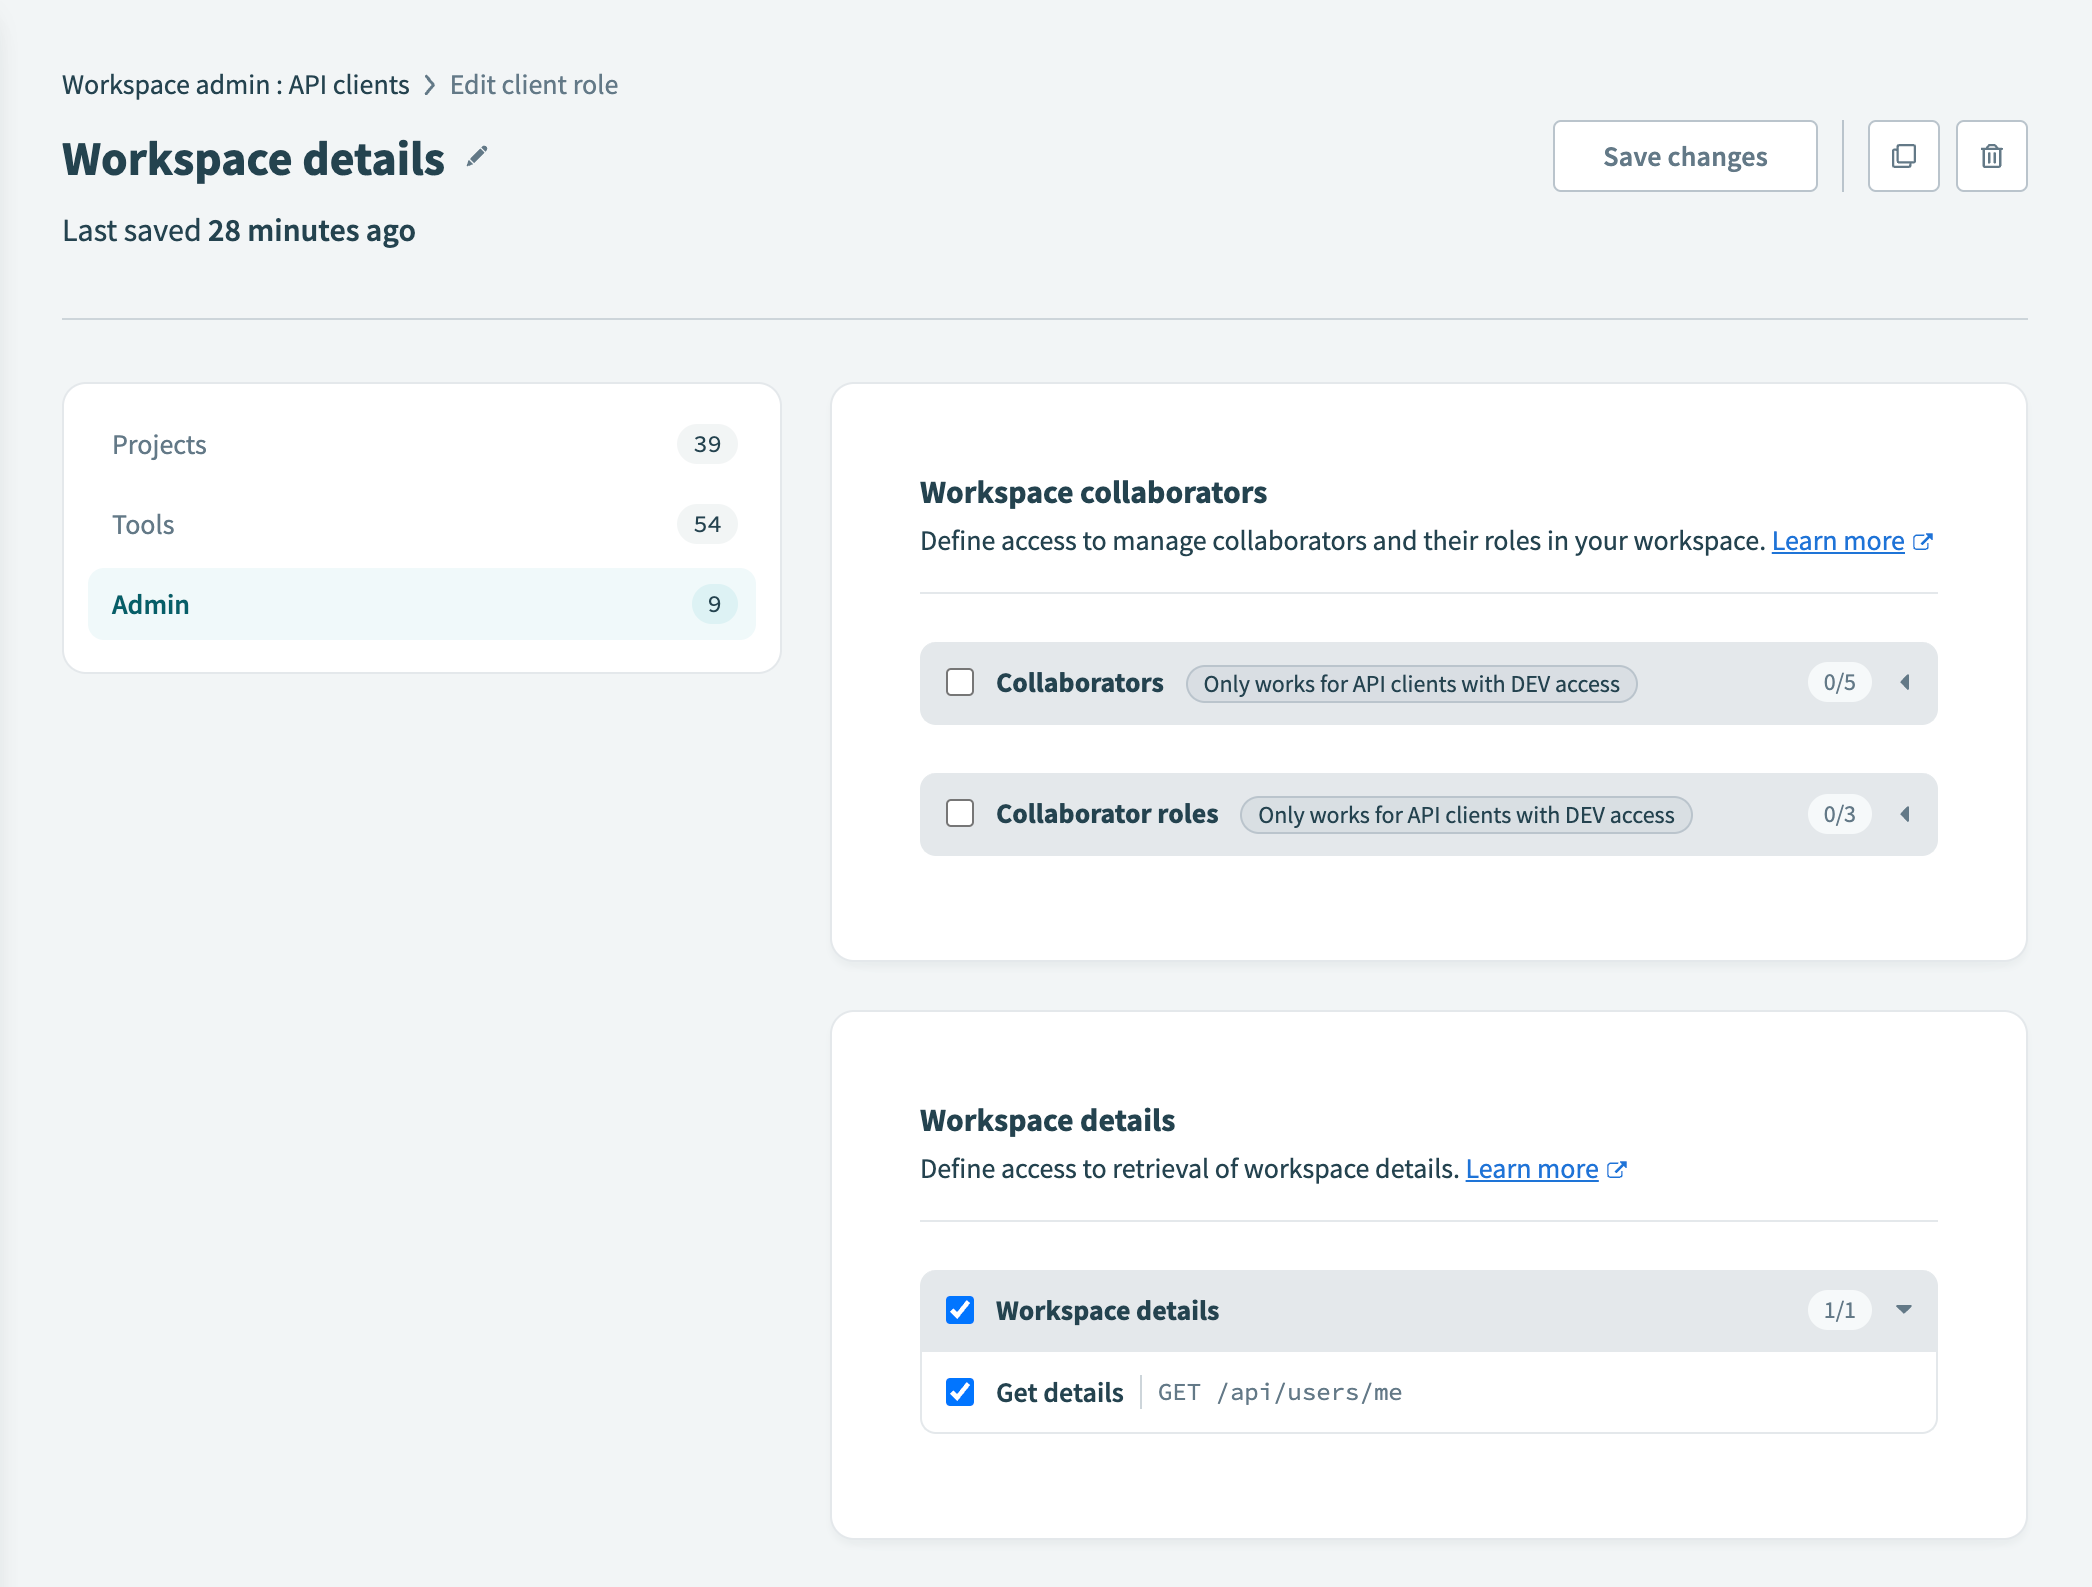Viewport: 2092px width, 1587px height.
Task: Select the Projects category in sidebar
Action: click(159, 444)
